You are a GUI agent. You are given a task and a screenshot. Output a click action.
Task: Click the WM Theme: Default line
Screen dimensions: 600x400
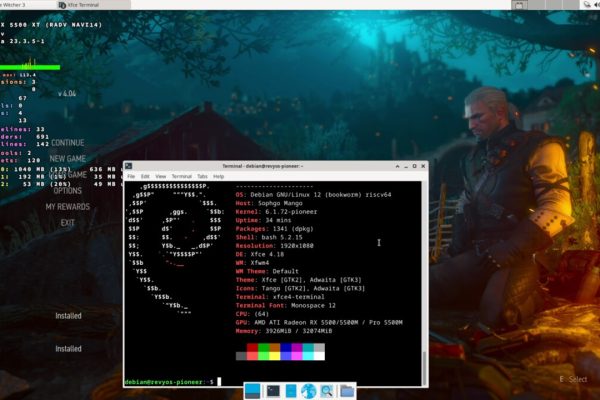[x=267, y=271]
